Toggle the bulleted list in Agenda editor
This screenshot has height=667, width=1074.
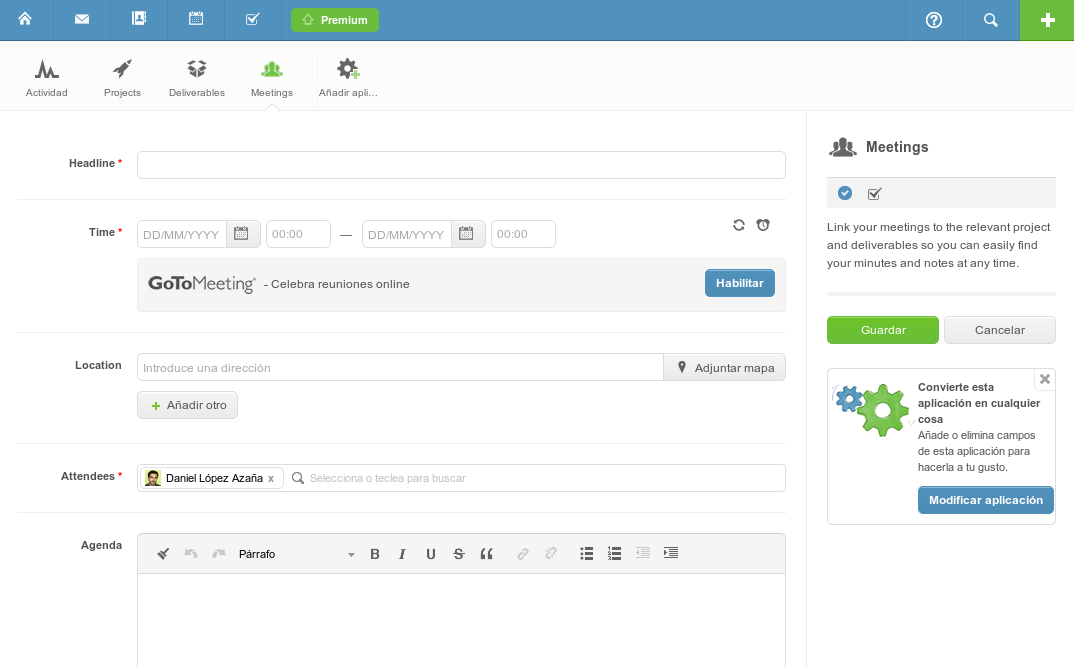click(587, 553)
